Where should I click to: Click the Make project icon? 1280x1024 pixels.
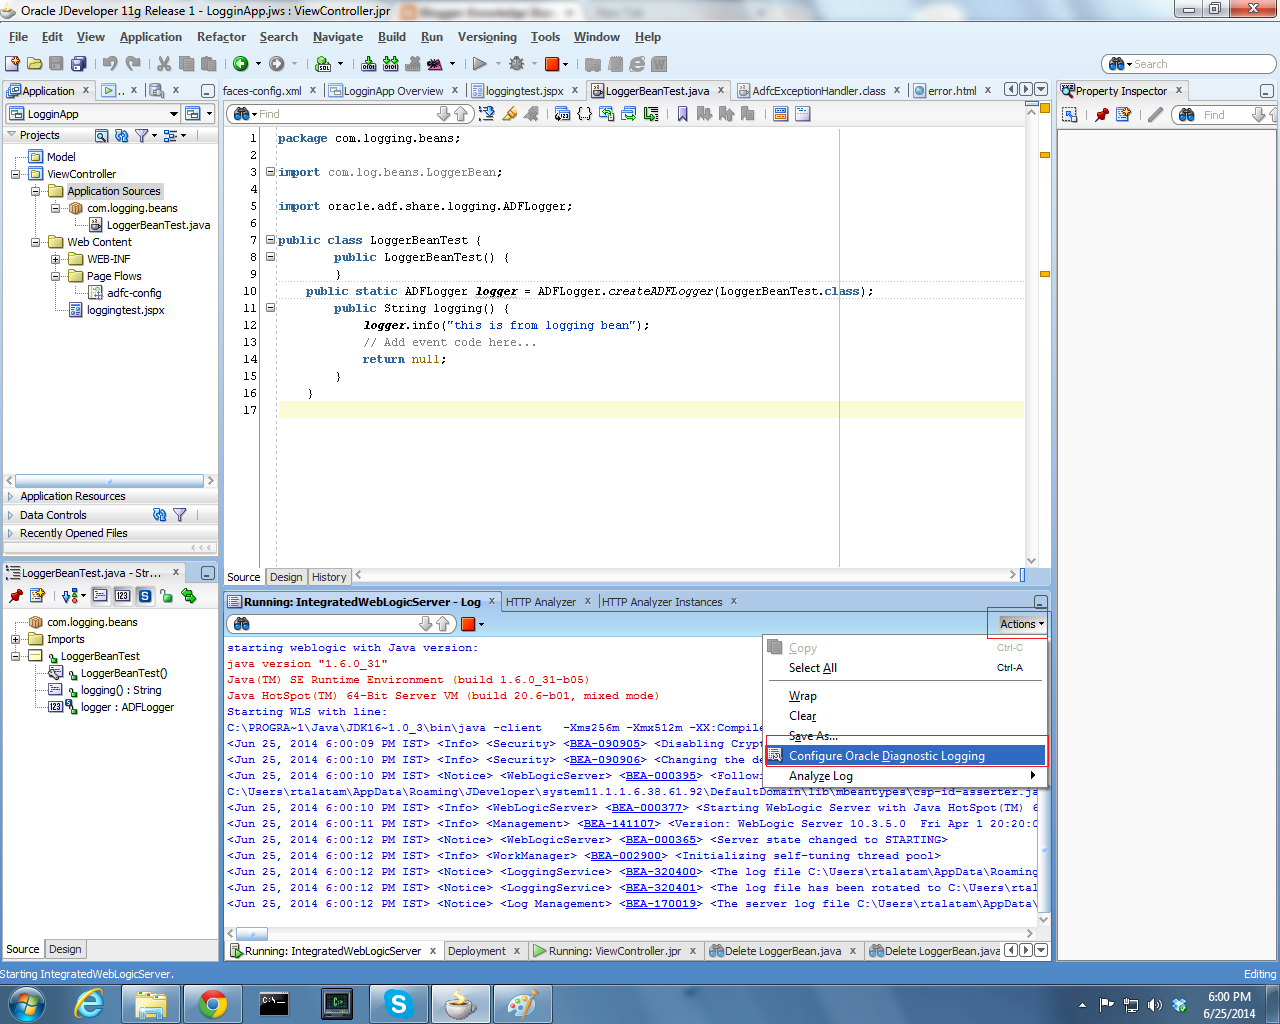pyautogui.click(x=369, y=64)
